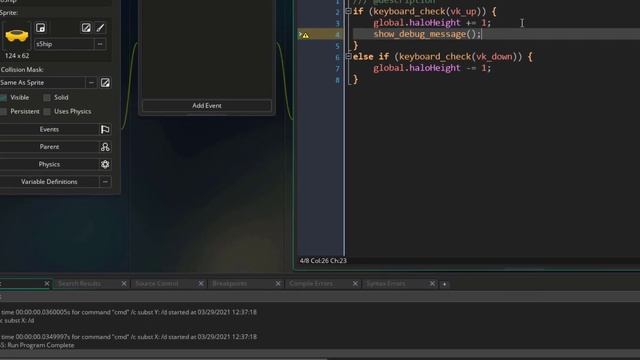
Task: Click the edit sprite icon above sShip field
Action: coord(86,28)
